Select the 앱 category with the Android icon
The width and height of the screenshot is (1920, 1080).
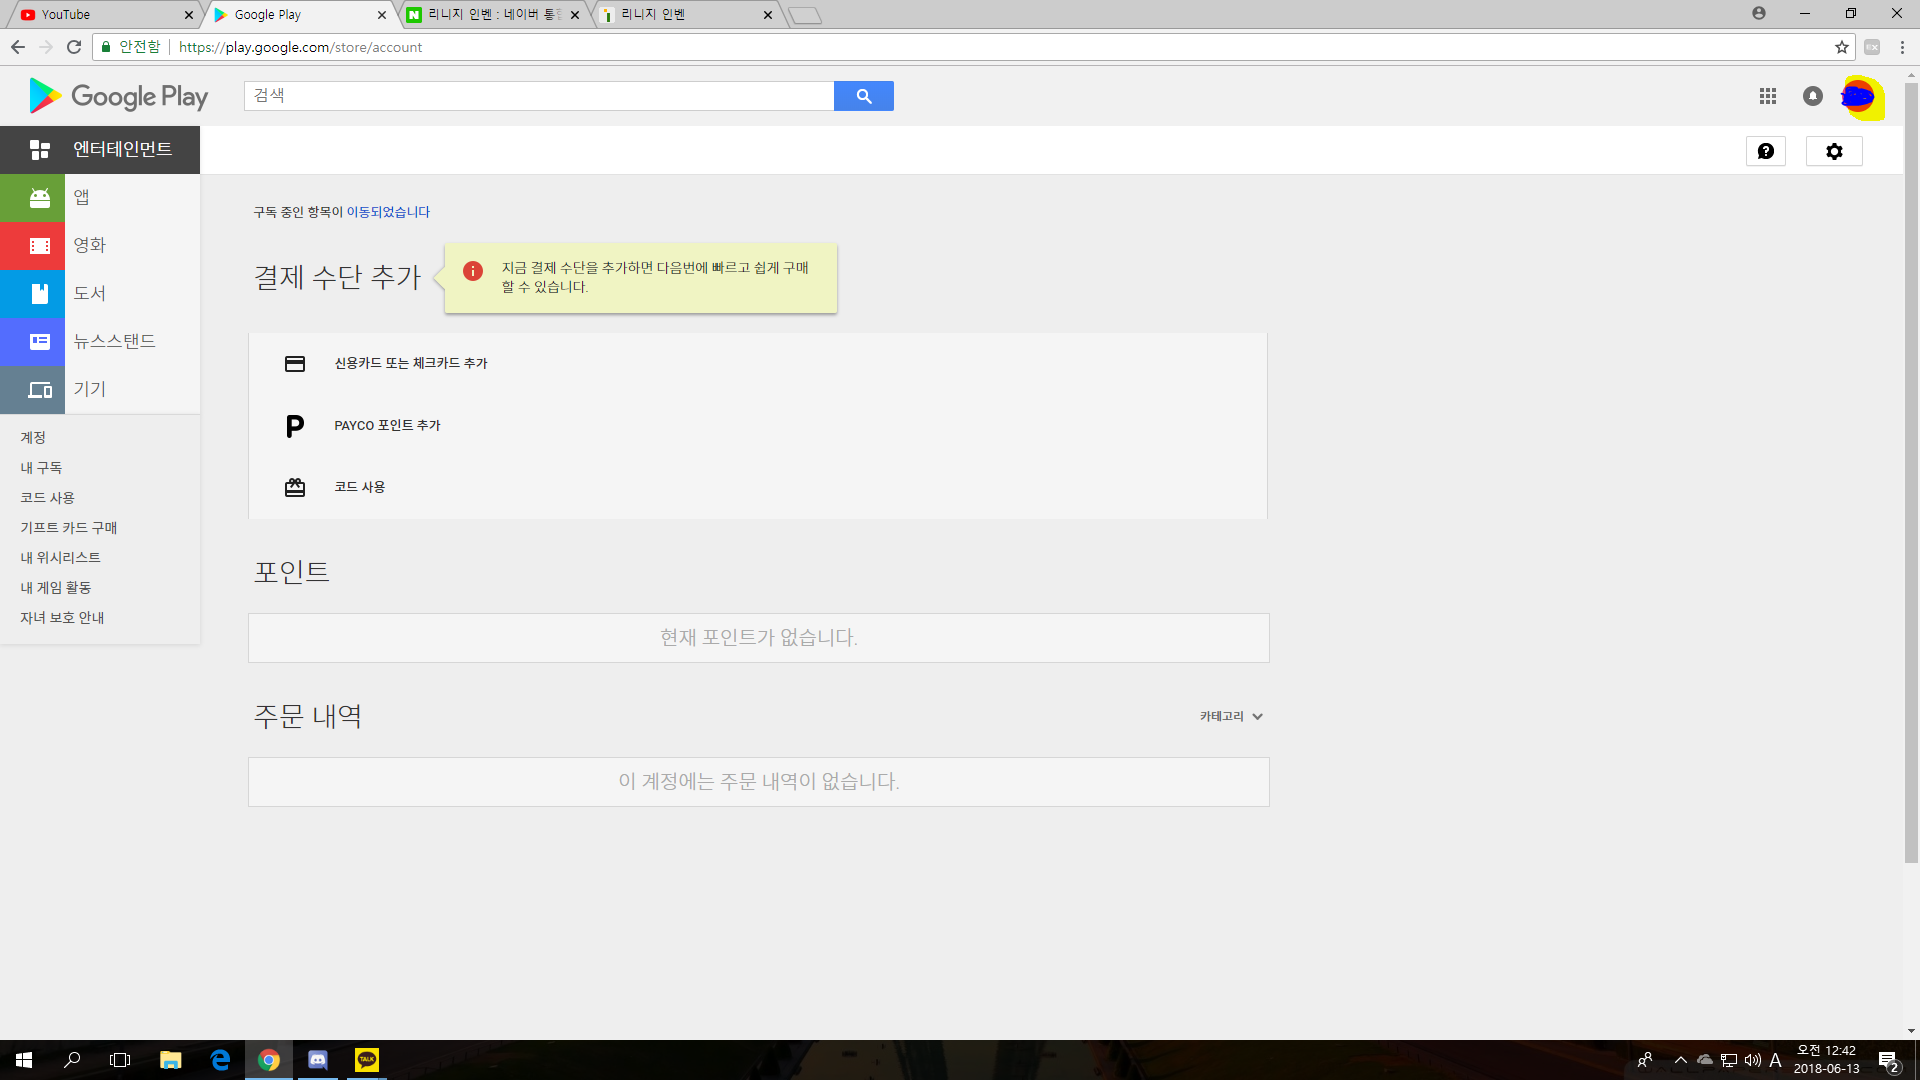(x=100, y=198)
